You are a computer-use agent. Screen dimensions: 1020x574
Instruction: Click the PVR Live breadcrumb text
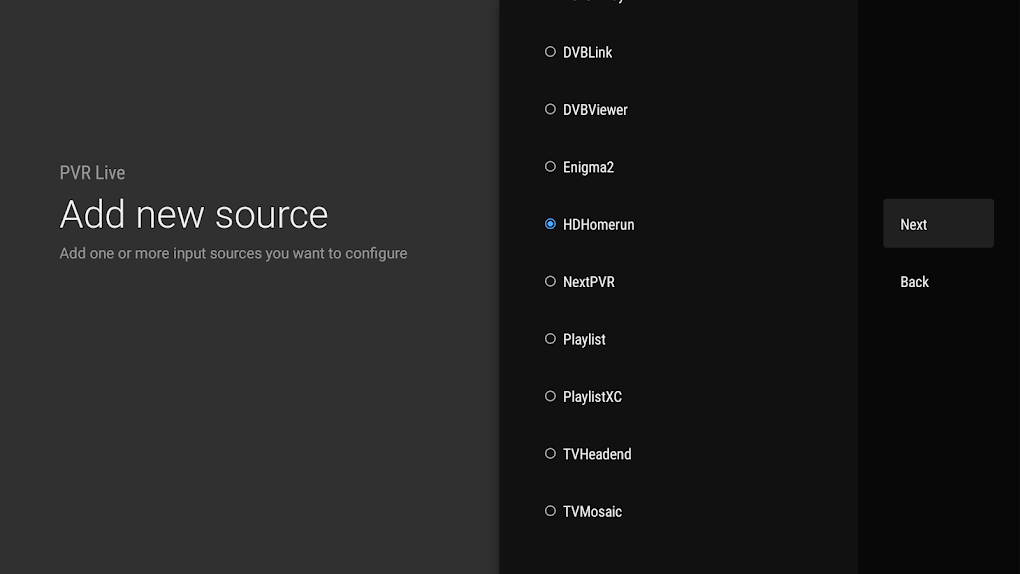pyautogui.click(x=92, y=173)
